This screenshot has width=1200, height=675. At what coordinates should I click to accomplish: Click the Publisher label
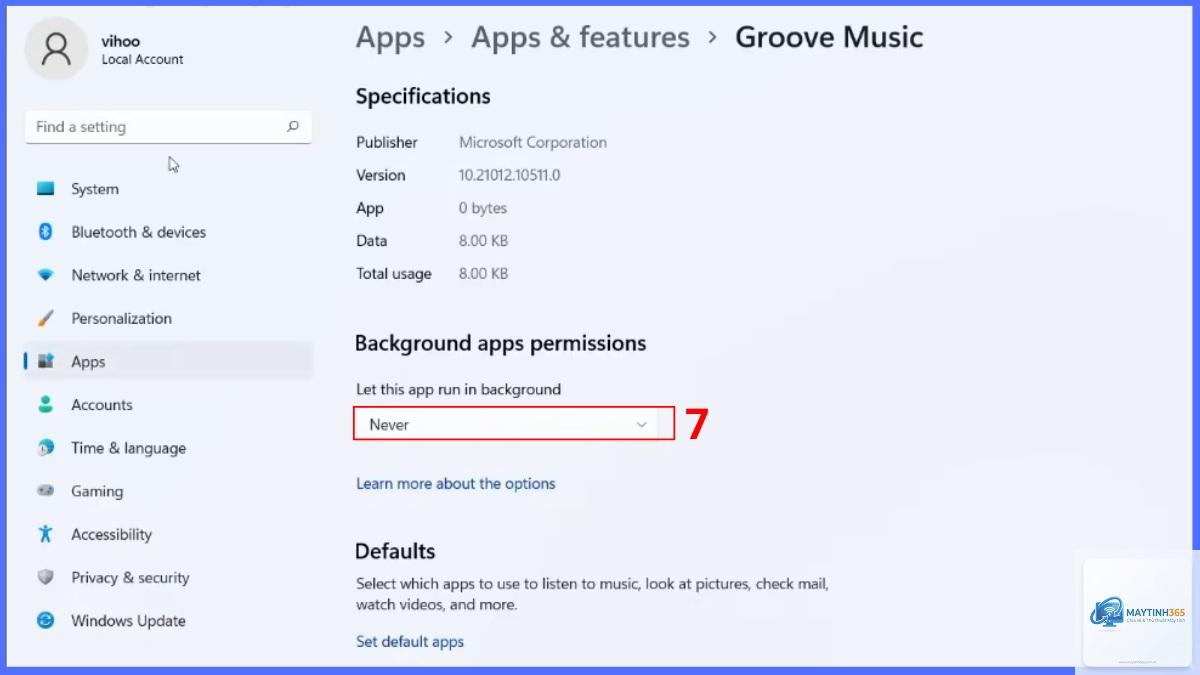click(x=387, y=142)
